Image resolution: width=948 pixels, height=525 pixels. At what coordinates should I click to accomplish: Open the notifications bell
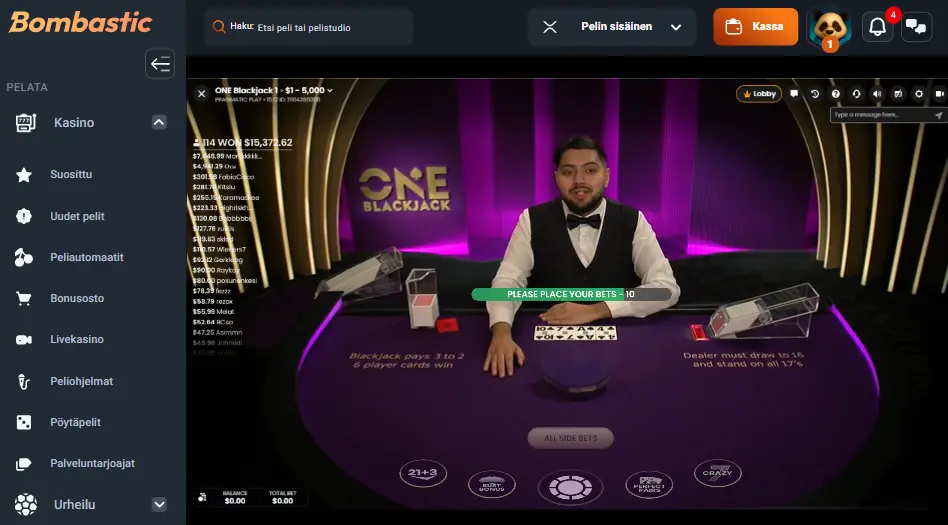click(x=877, y=27)
